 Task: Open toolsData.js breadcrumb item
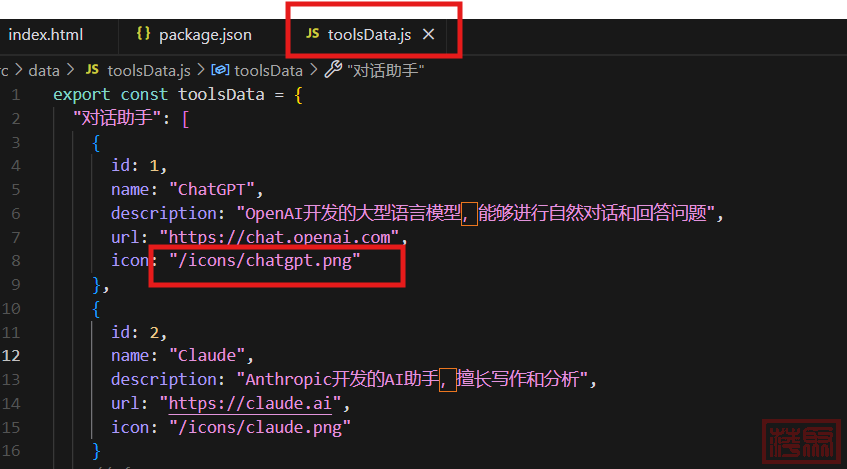click(x=149, y=71)
